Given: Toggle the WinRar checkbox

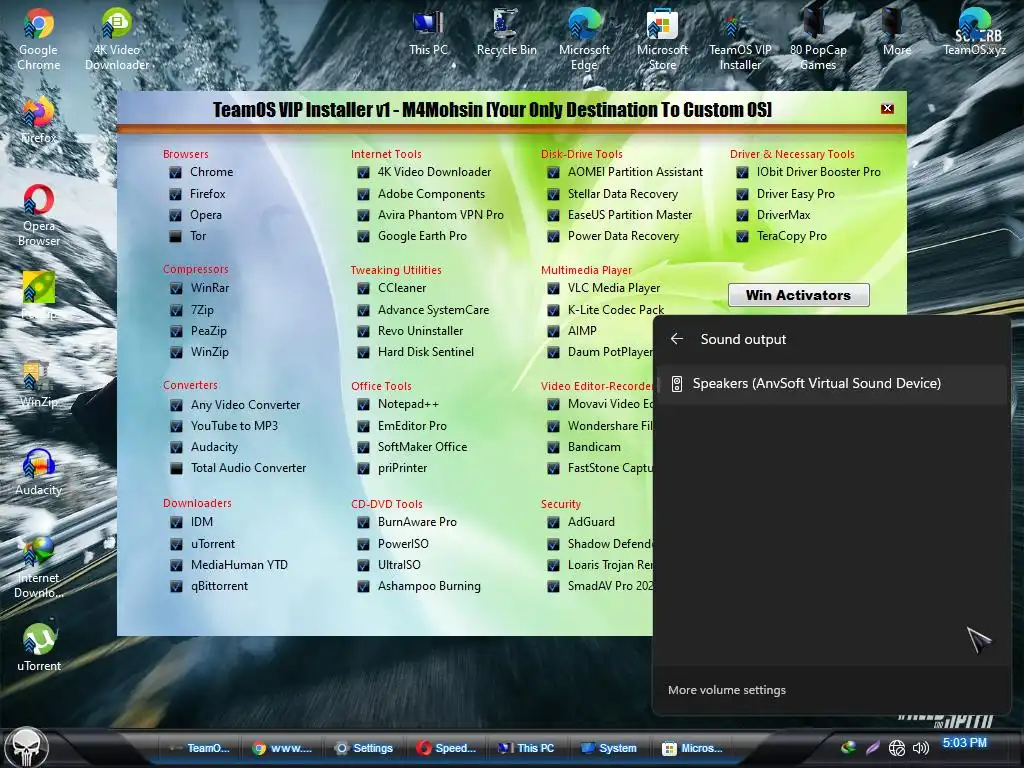Looking at the screenshot, I should (x=176, y=288).
